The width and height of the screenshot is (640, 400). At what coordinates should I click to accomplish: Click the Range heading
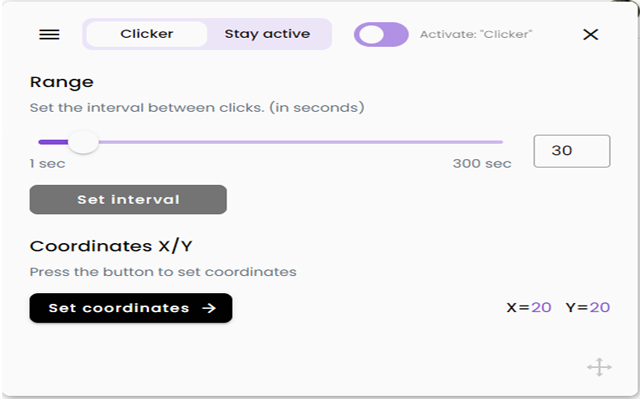62,82
